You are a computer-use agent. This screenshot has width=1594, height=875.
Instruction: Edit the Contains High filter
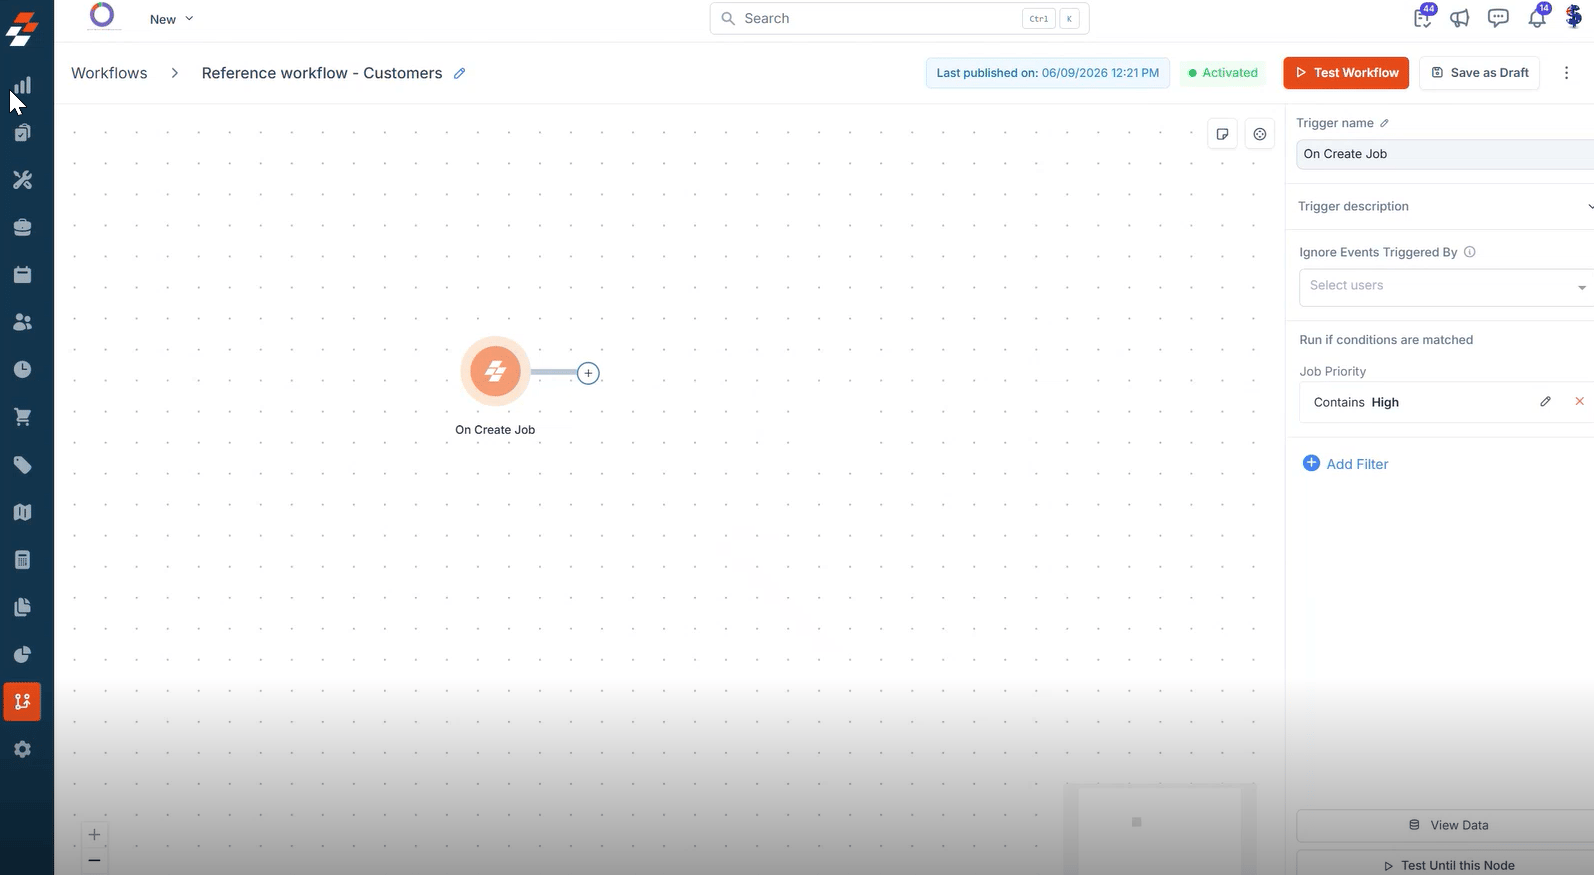point(1545,402)
